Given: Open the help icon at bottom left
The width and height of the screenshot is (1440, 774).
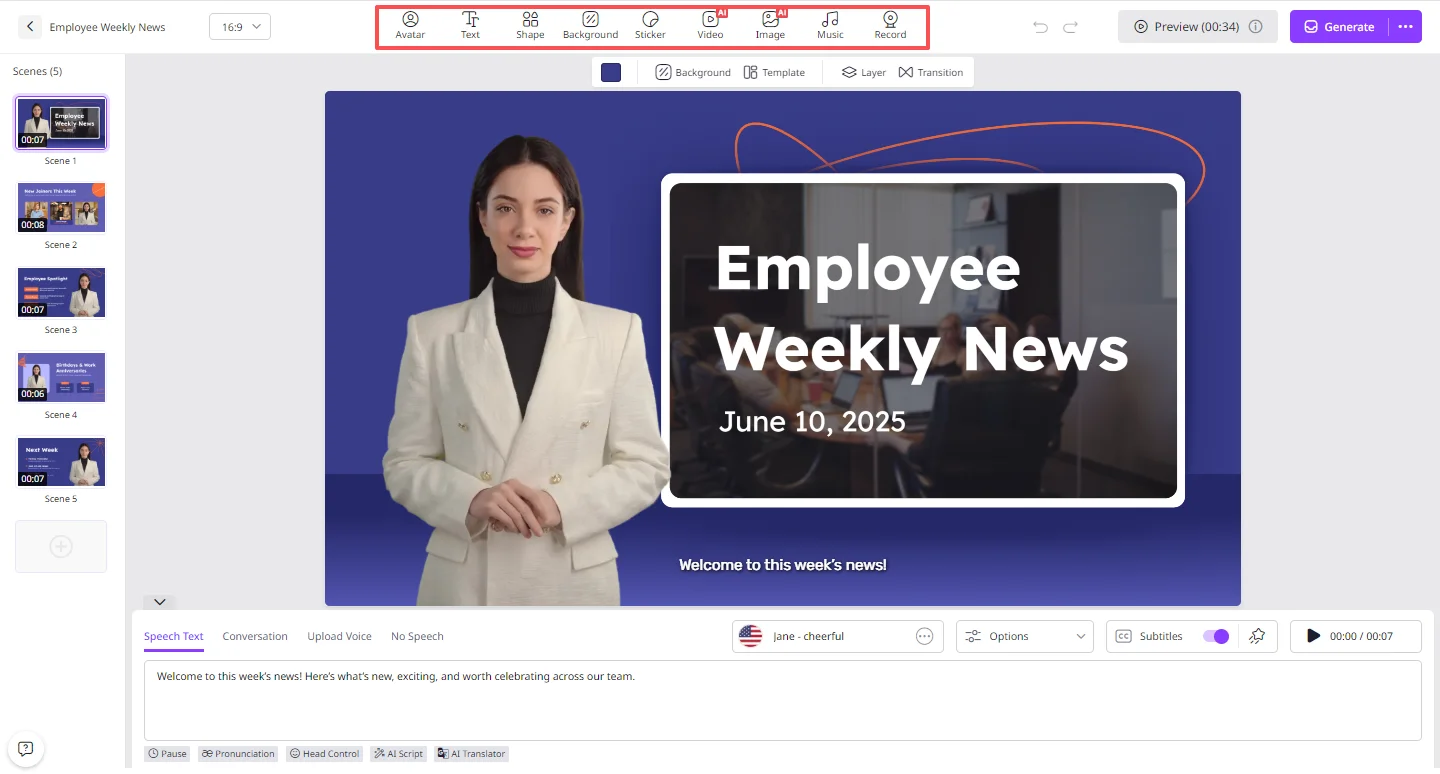Looking at the screenshot, I should (26, 748).
